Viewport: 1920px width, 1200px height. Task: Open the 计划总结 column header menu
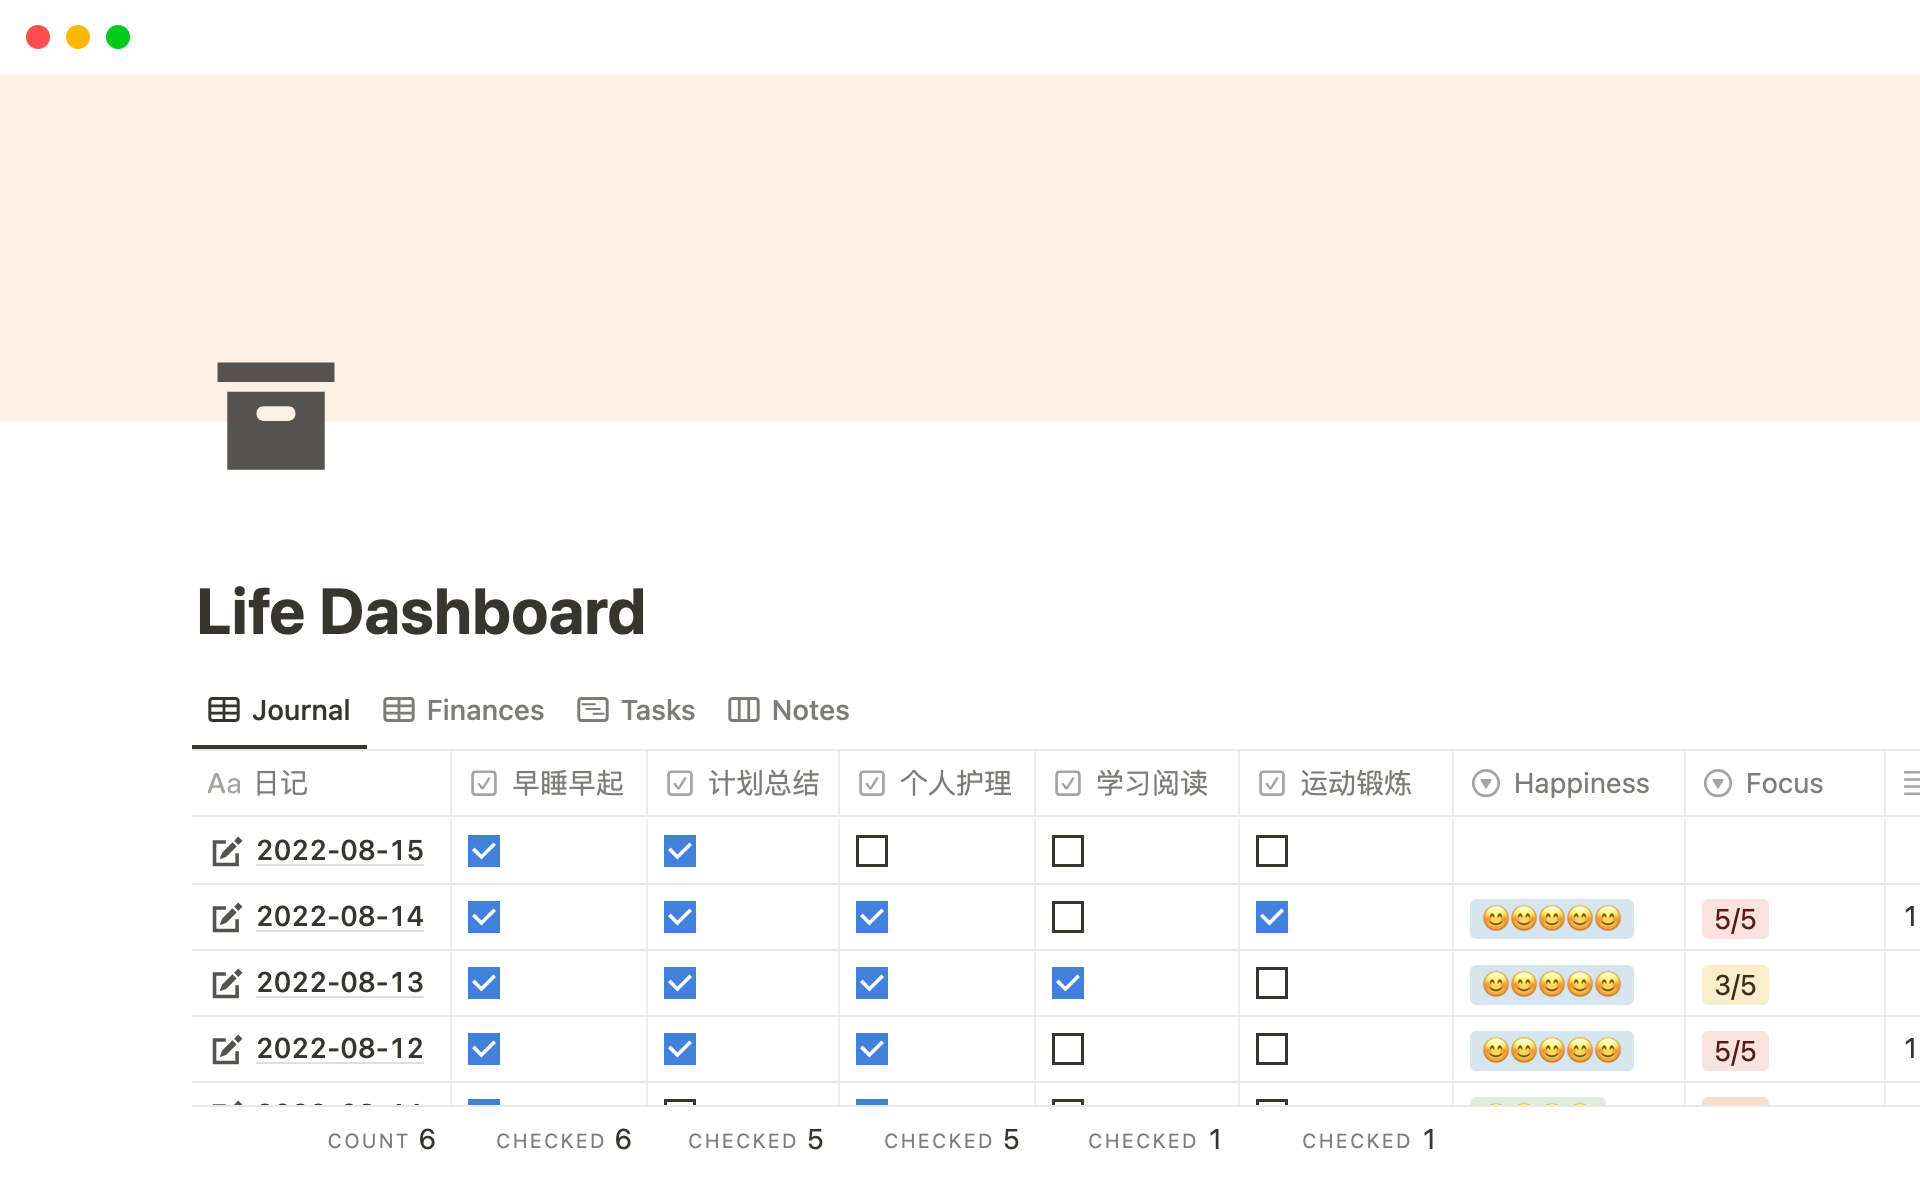tap(743, 784)
